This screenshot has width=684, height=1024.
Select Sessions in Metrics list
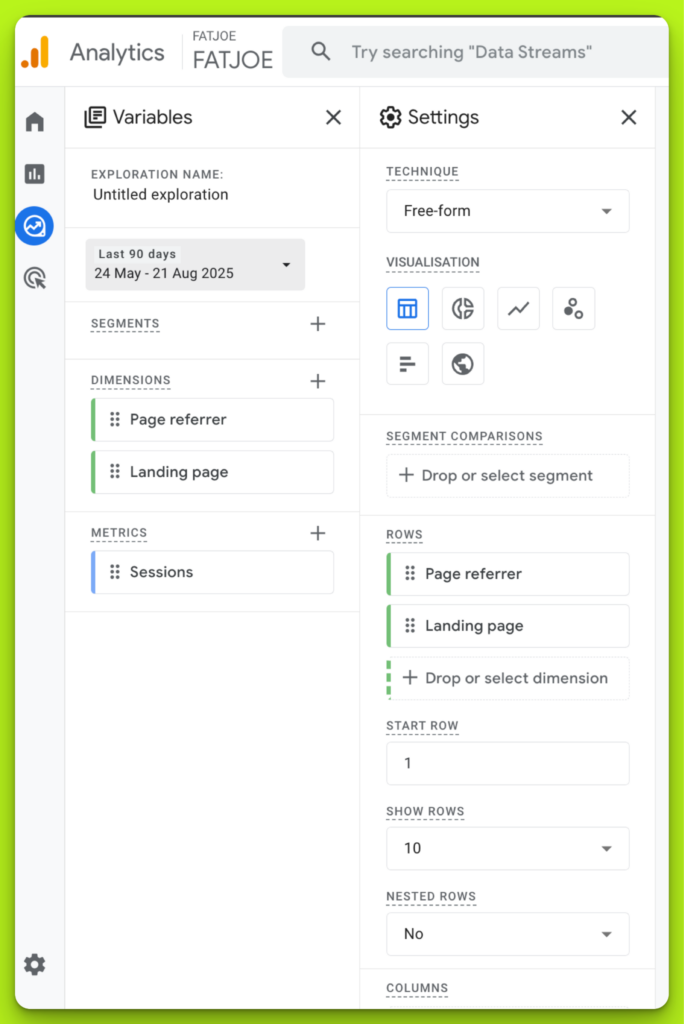click(x=212, y=572)
